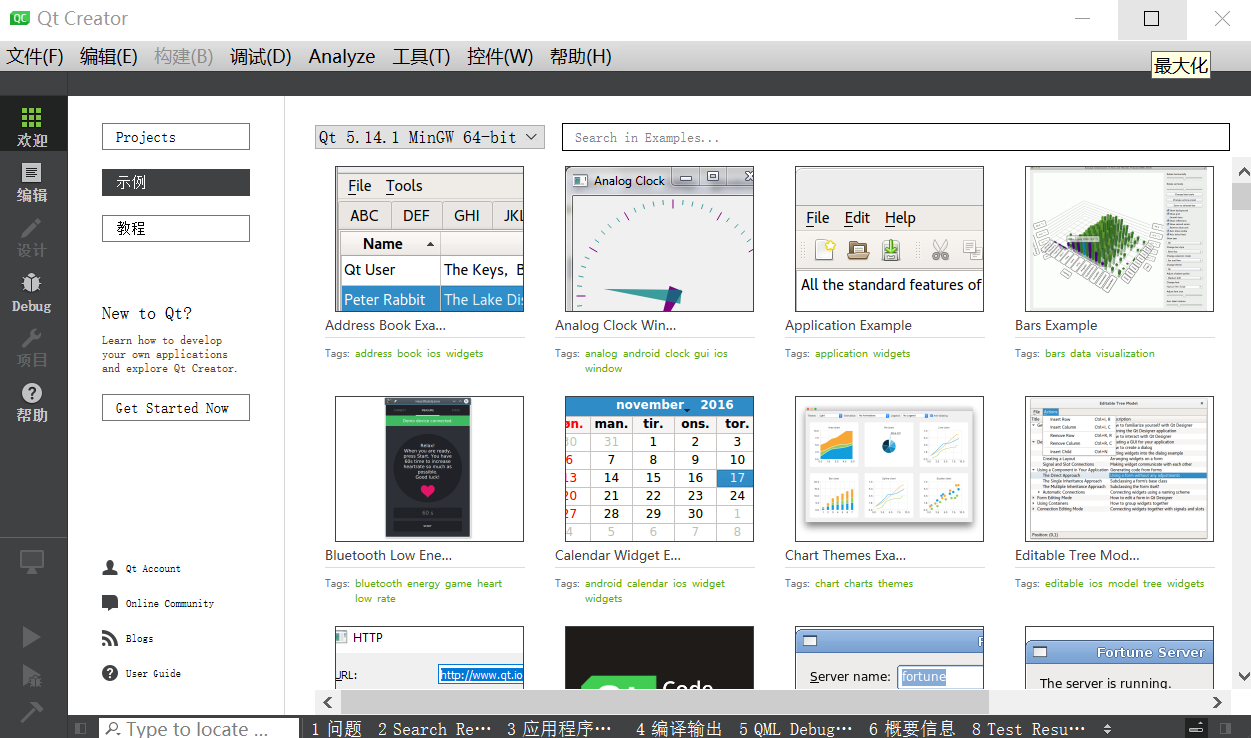
Task: Click the 教程 (Tutorials) button
Action: click(x=176, y=228)
